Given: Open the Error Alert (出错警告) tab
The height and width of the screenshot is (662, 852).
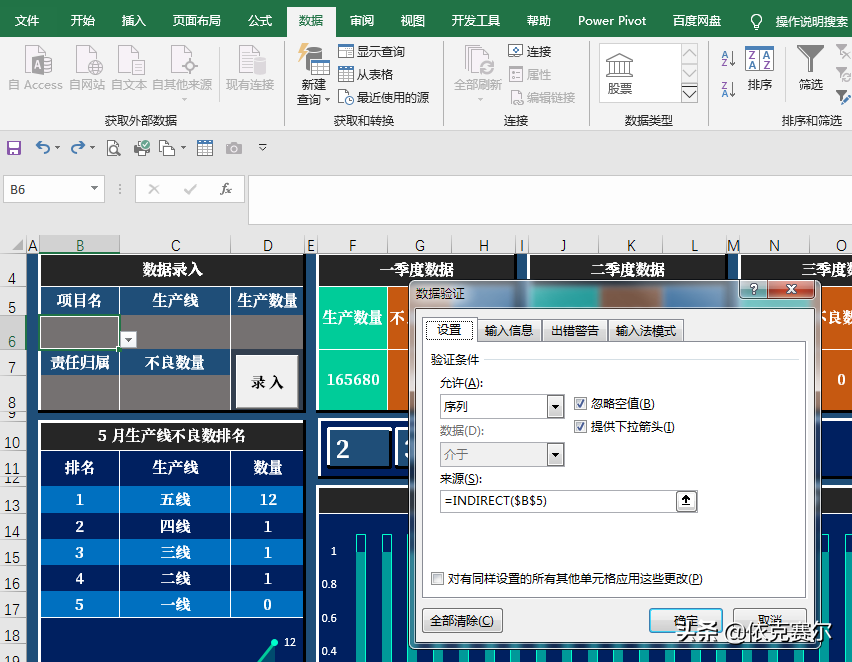Looking at the screenshot, I should pos(575,330).
